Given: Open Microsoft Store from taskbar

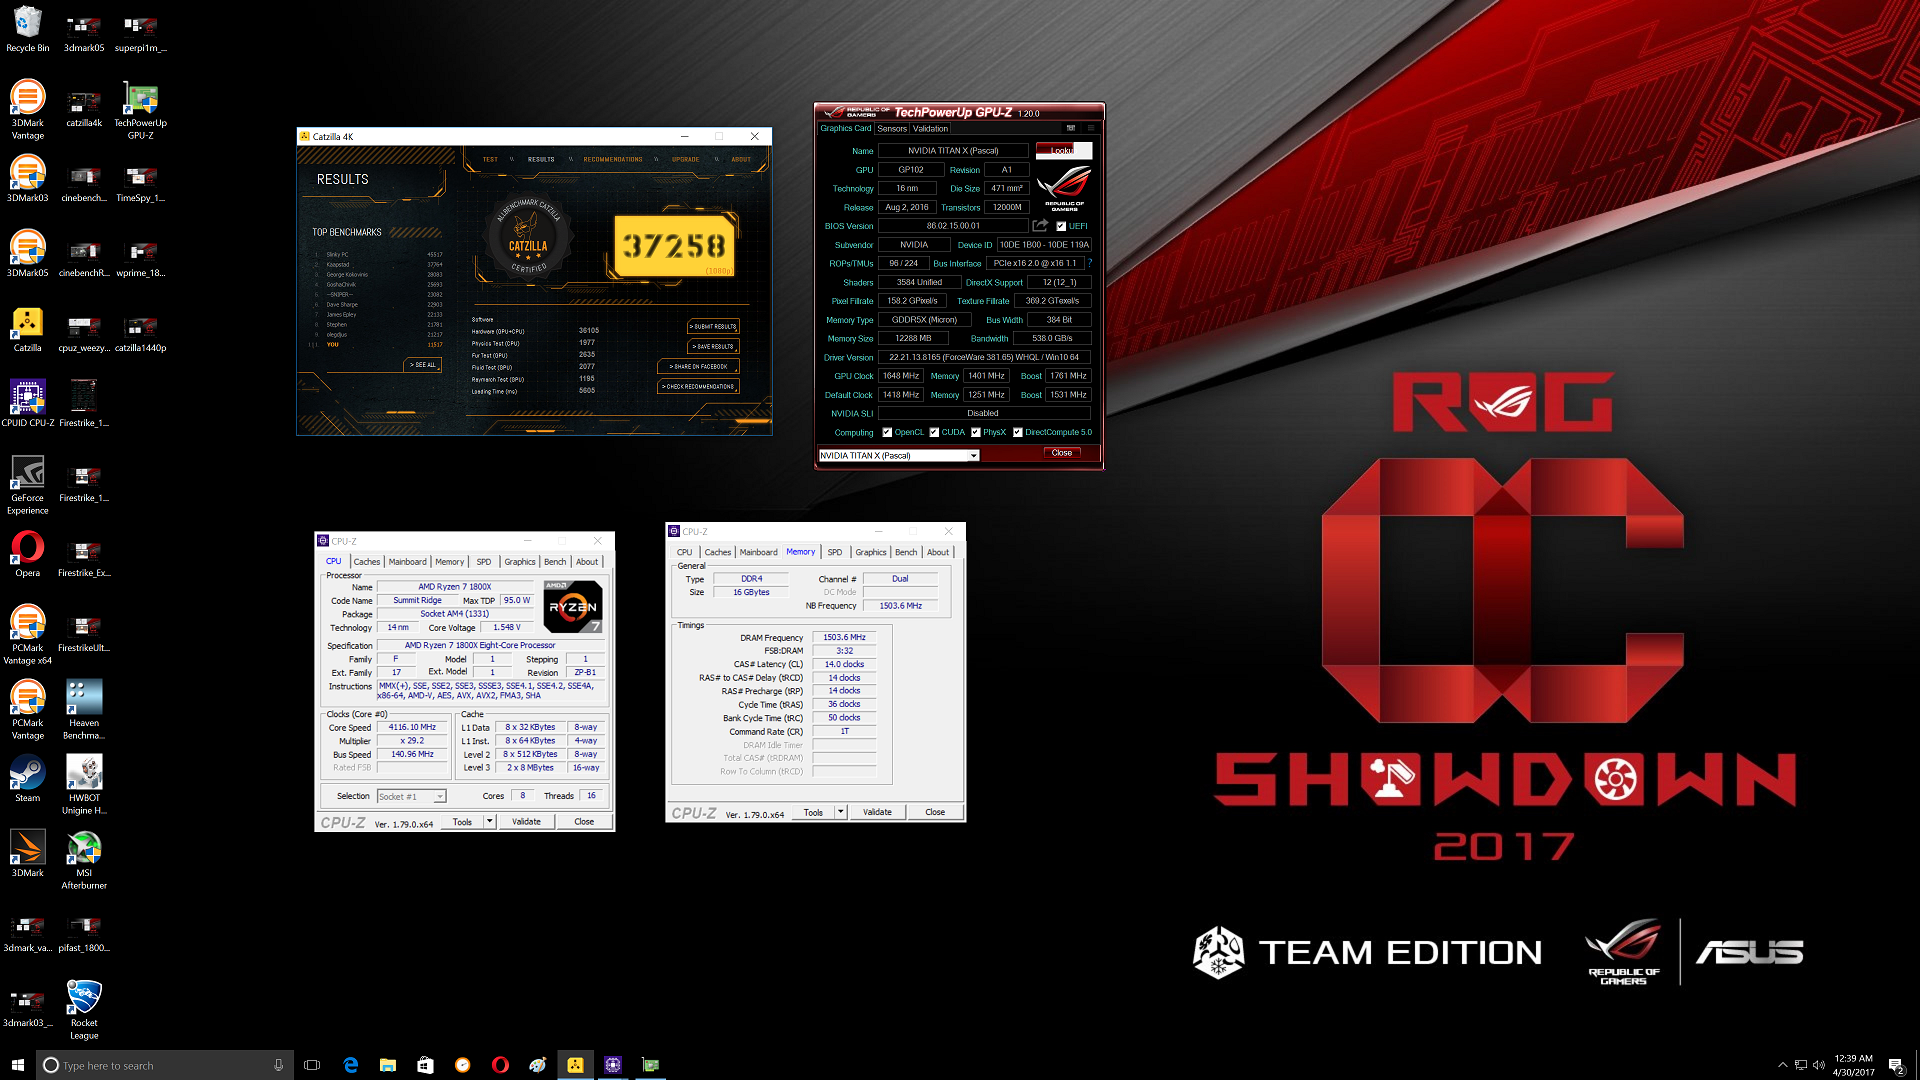Looking at the screenshot, I should click(425, 1065).
